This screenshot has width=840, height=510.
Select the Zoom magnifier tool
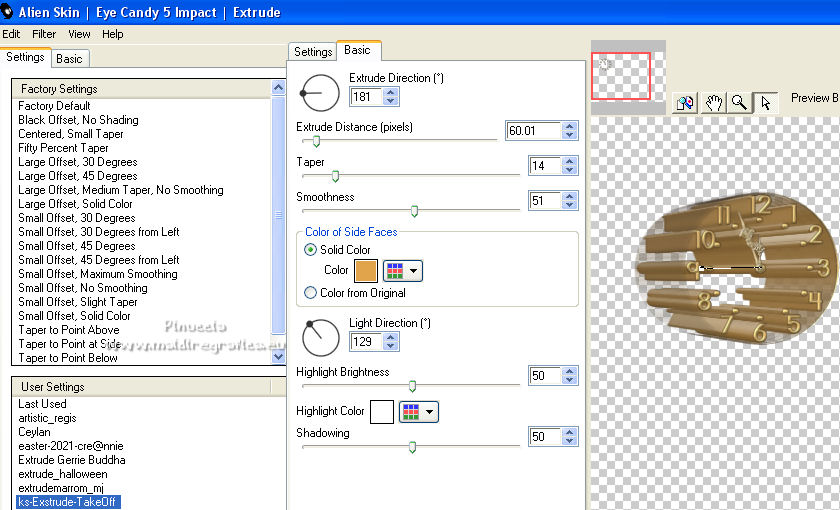click(739, 102)
